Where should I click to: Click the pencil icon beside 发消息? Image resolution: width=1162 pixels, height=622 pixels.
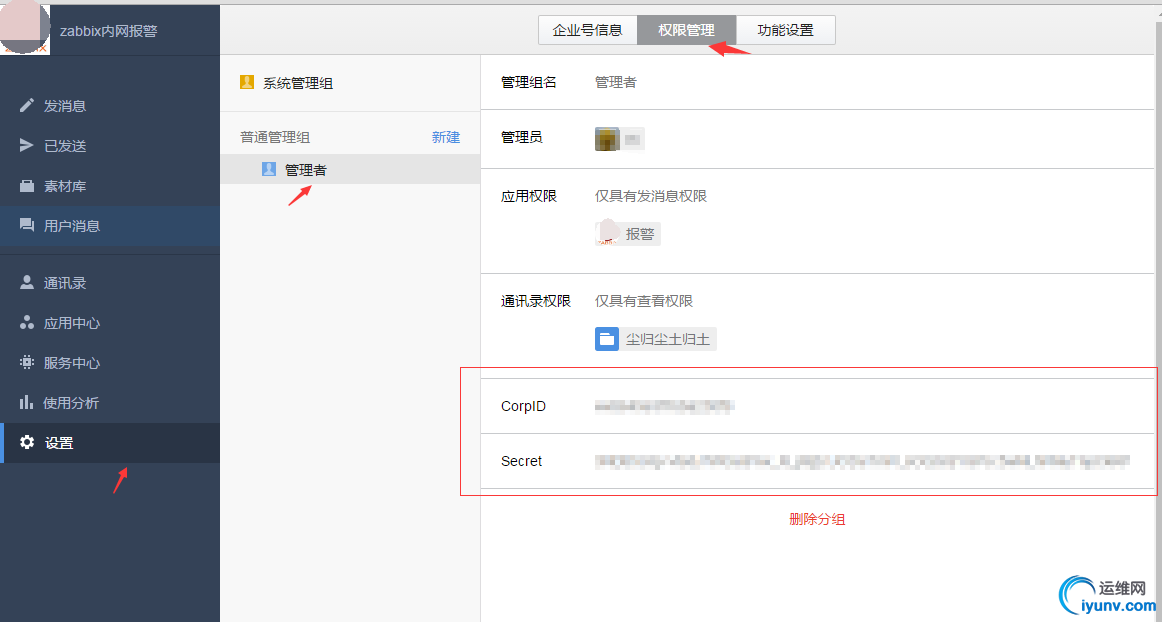tap(27, 105)
